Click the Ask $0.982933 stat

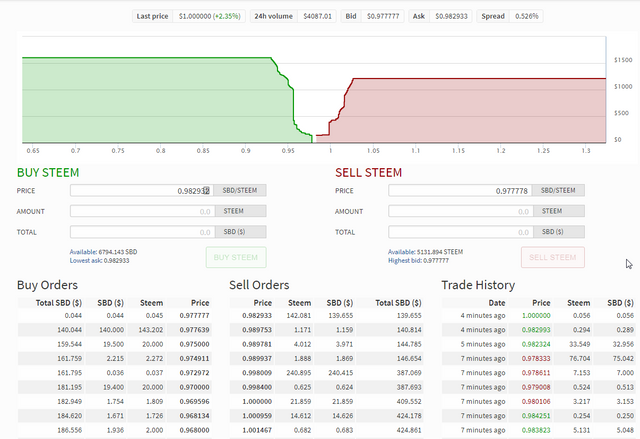[x=440, y=16]
